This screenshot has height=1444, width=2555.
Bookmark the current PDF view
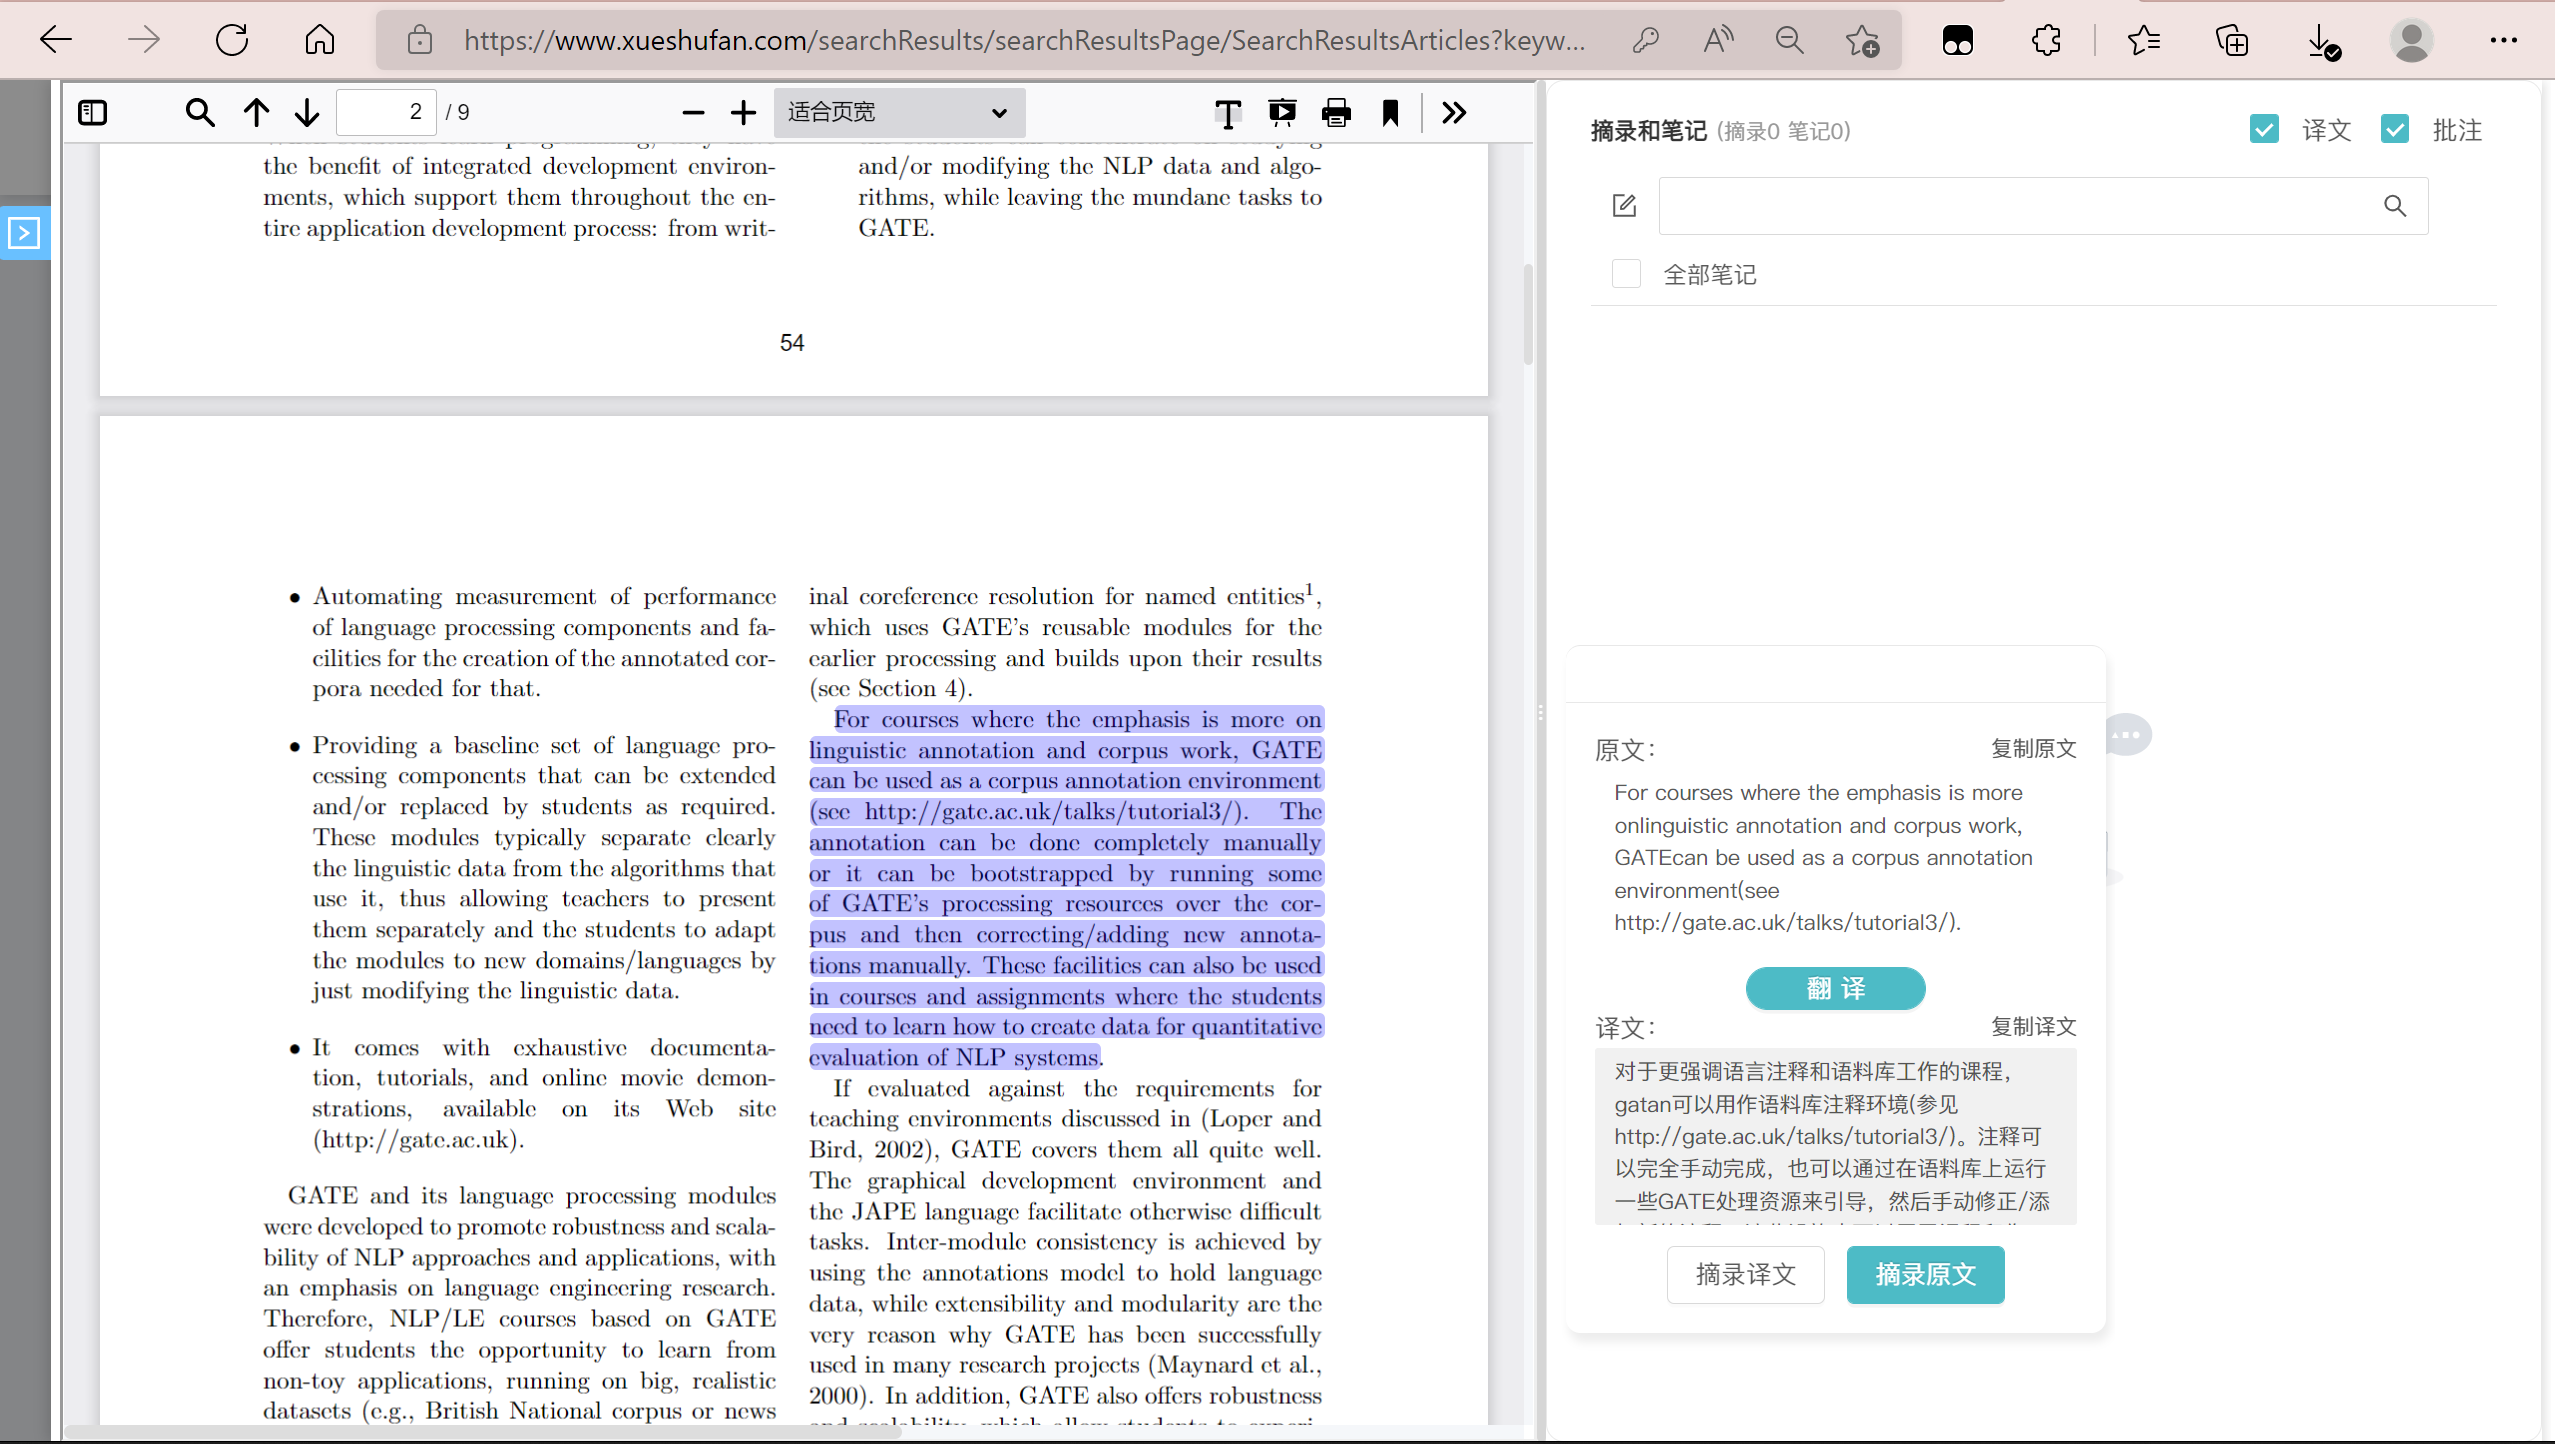tap(1390, 112)
